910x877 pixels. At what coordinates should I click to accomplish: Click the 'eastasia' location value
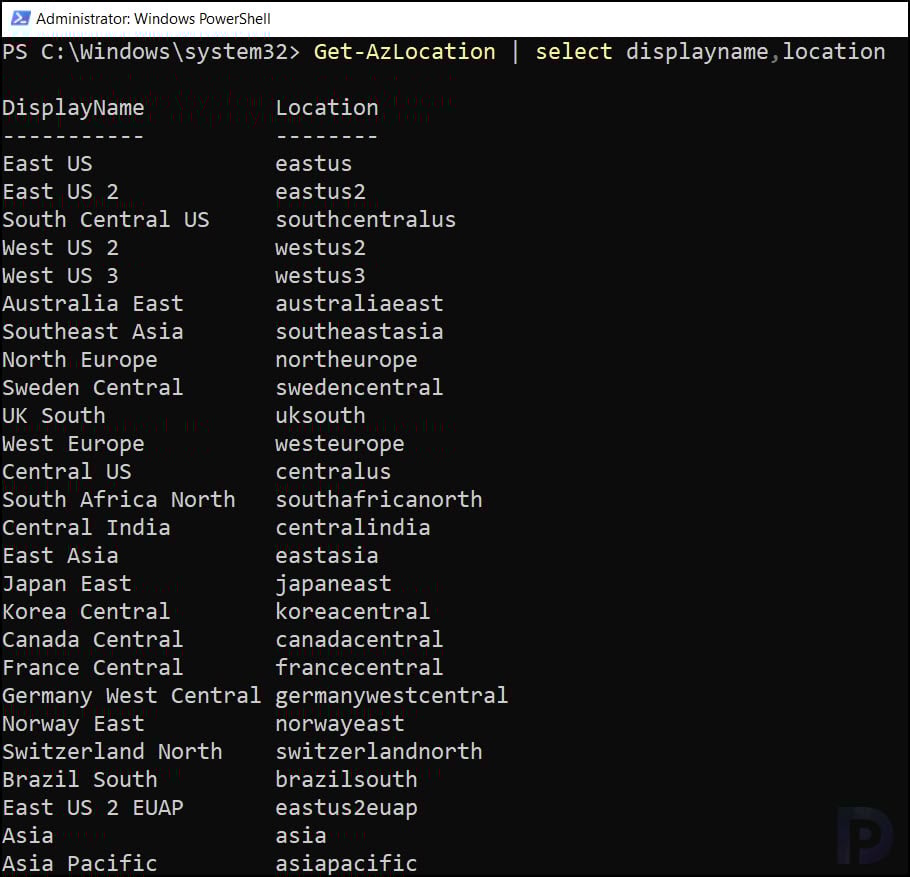[x=327, y=556]
